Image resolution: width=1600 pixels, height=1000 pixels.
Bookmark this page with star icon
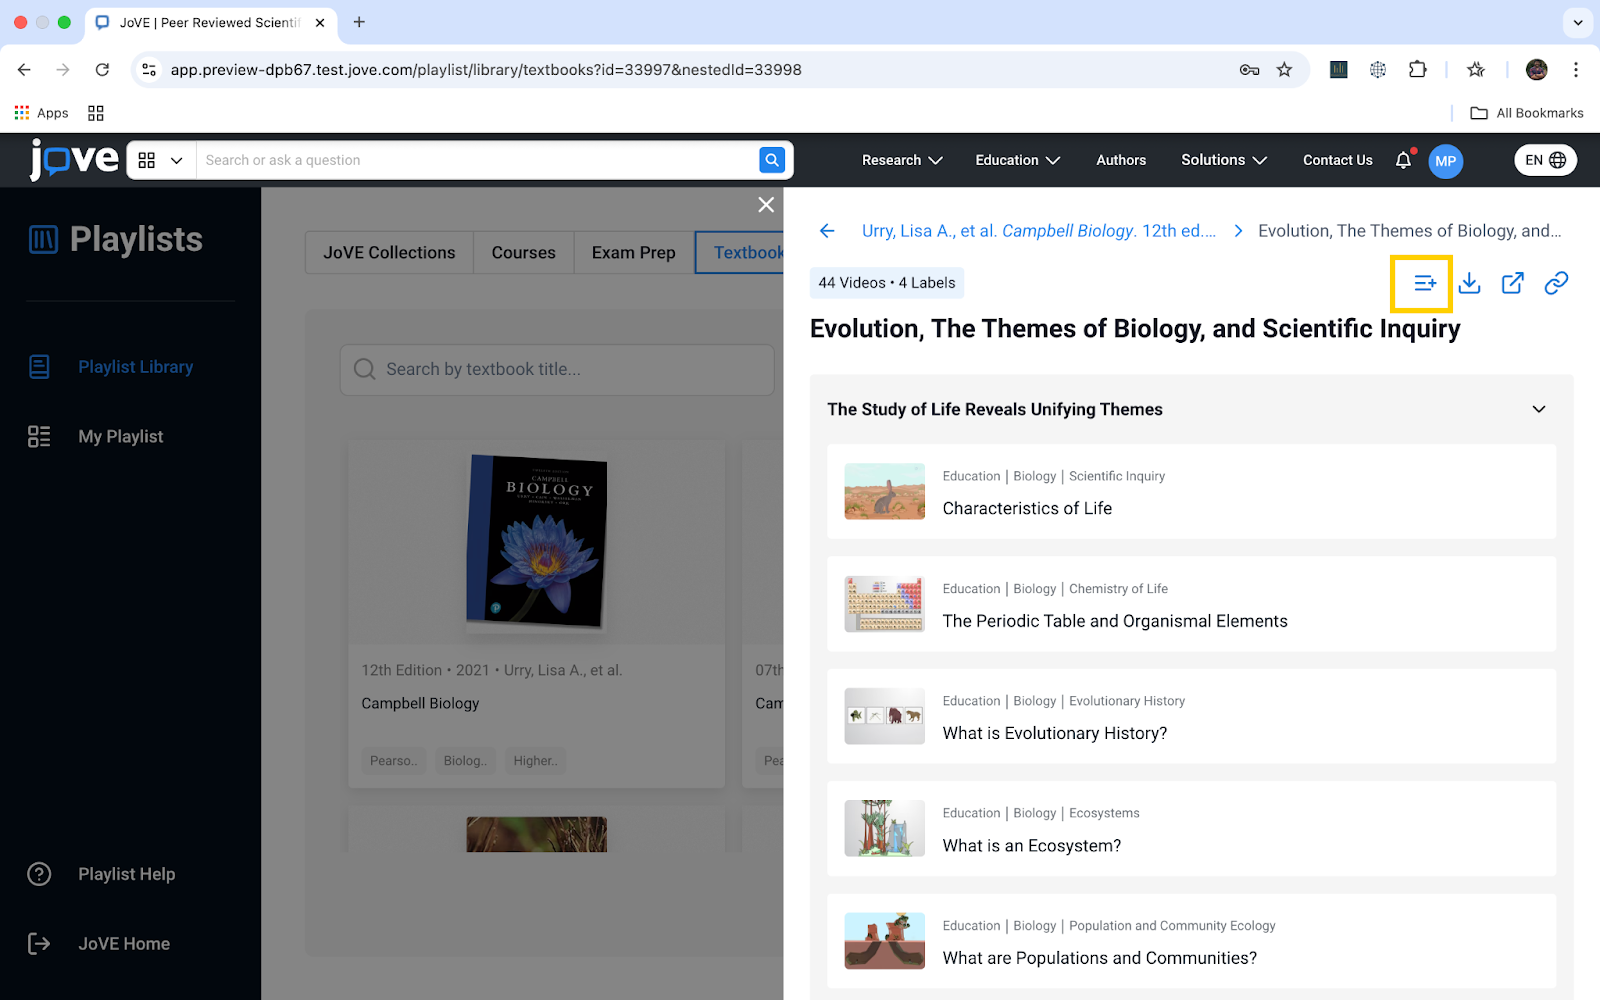pyautogui.click(x=1285, y=70)
